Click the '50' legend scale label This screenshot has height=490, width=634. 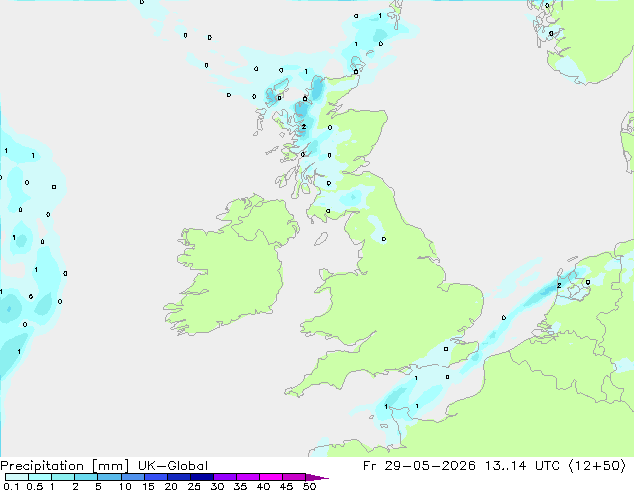(309, 486)
